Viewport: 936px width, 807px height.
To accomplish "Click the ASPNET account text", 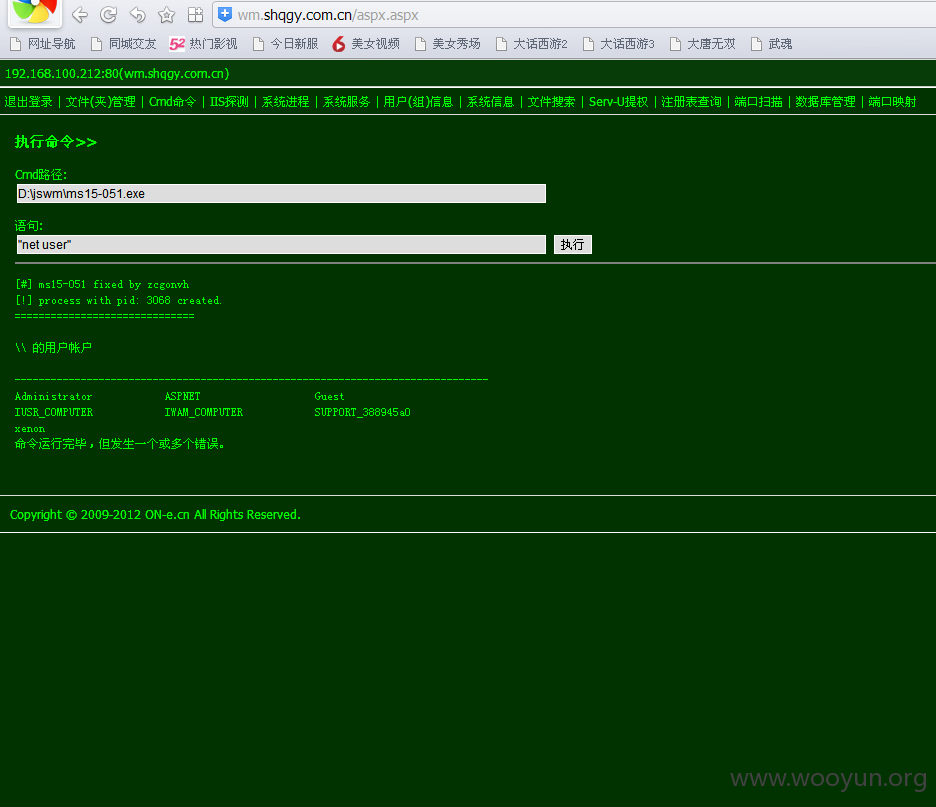I will click(x=183, y=396).
